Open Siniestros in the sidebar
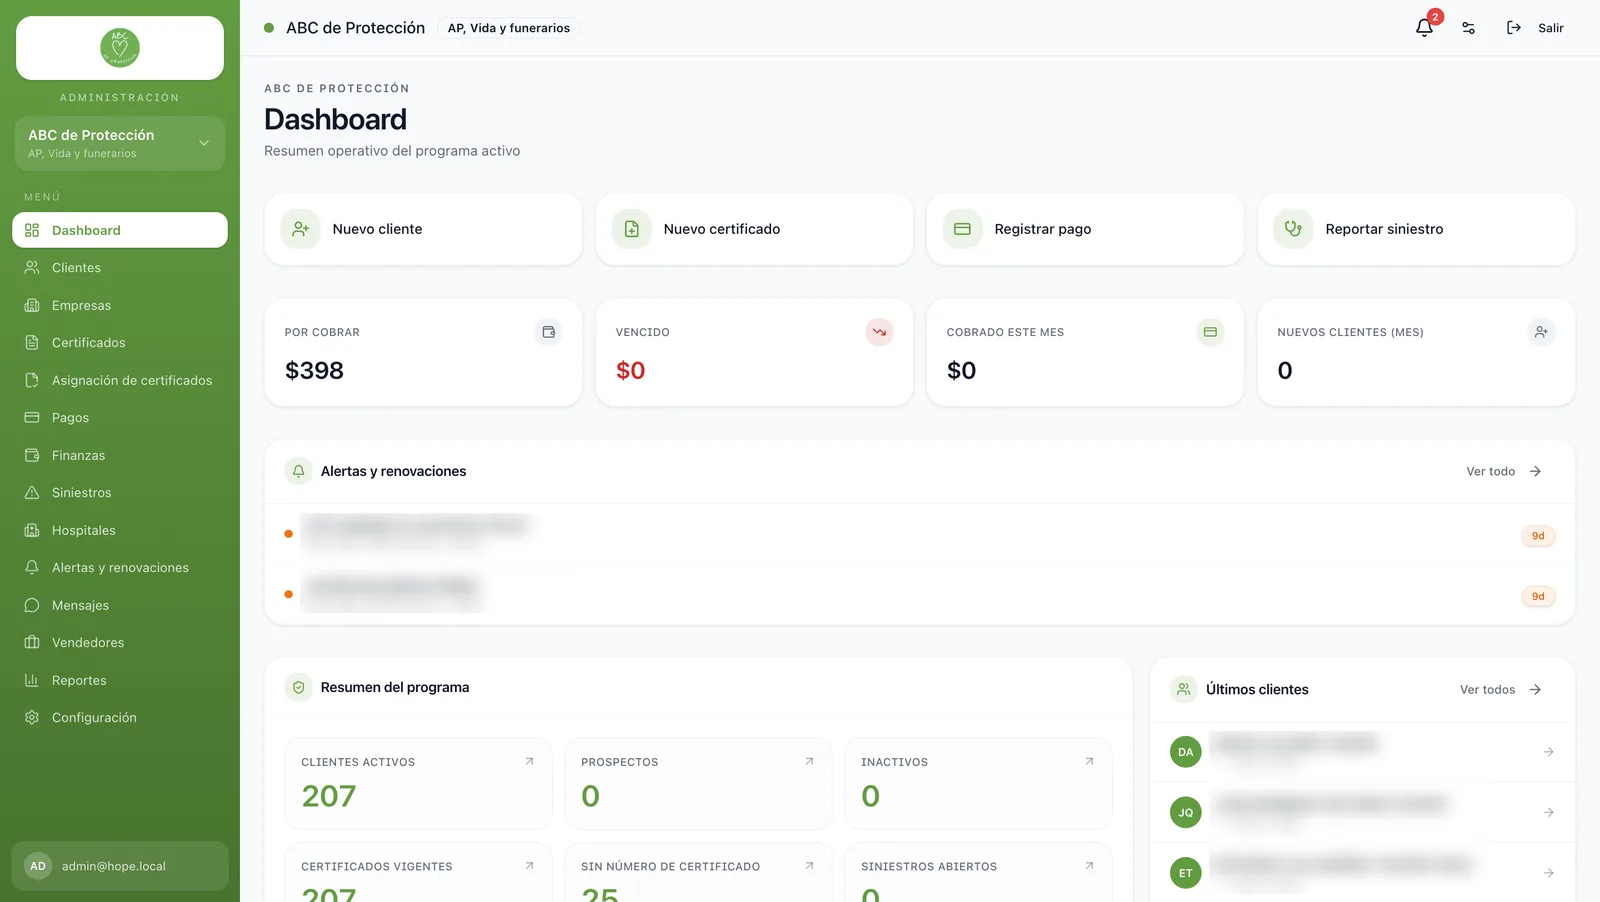The image size is (1600, 902). coord(120,493)
